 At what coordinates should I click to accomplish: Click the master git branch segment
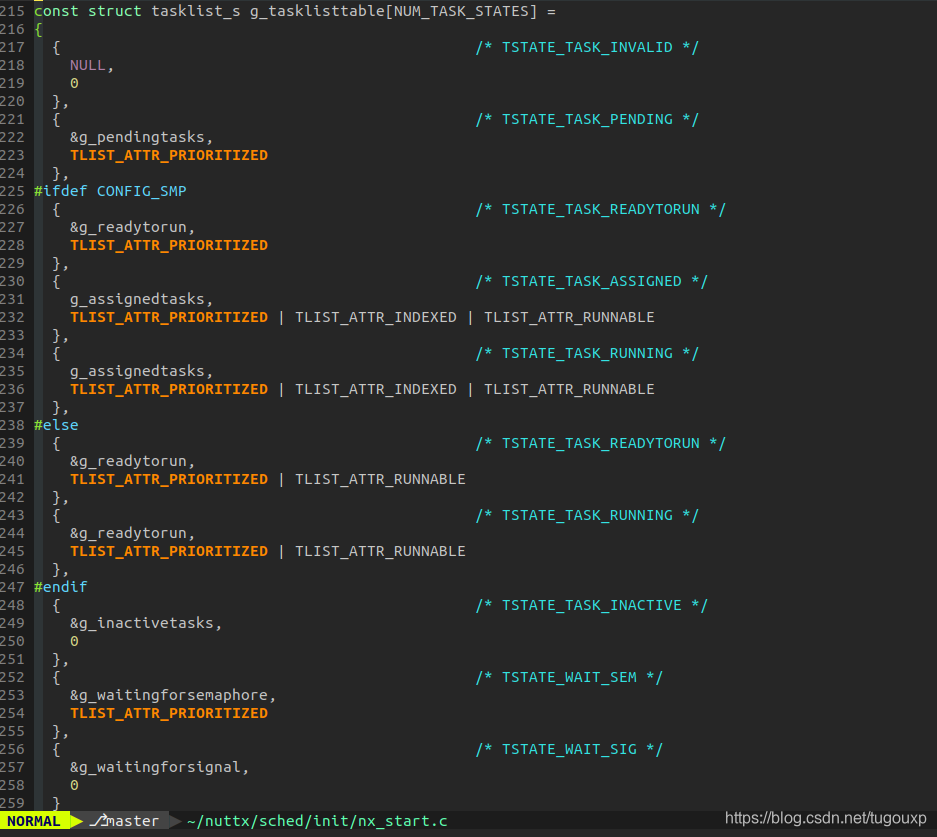click(x=125, y=821)
